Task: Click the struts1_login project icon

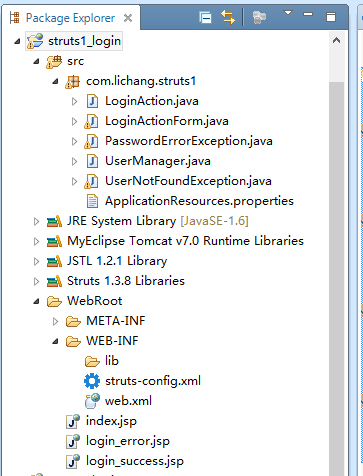Action: click(35, 41)
